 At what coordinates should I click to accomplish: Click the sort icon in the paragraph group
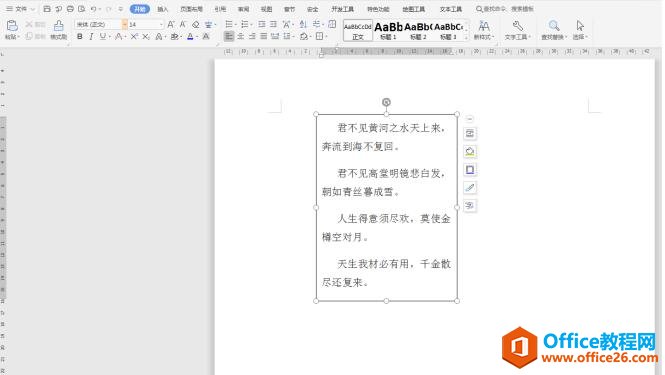pyautogui.click(x=303, y=25)
